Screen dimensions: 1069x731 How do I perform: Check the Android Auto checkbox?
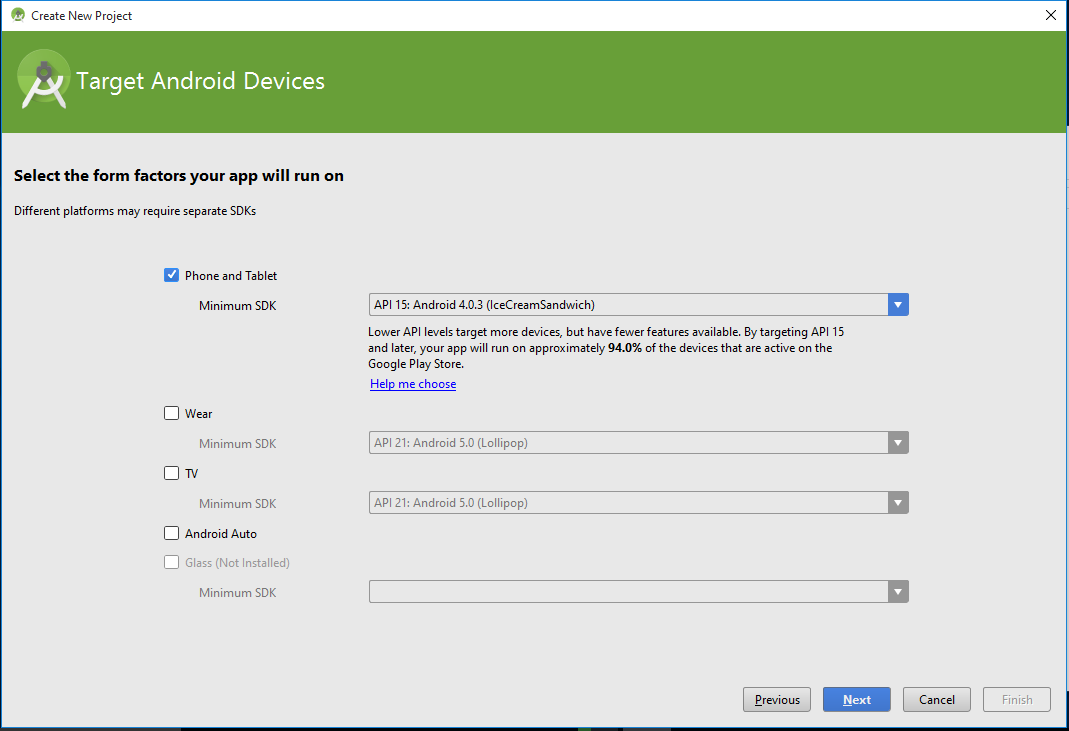tap(172, 533)
